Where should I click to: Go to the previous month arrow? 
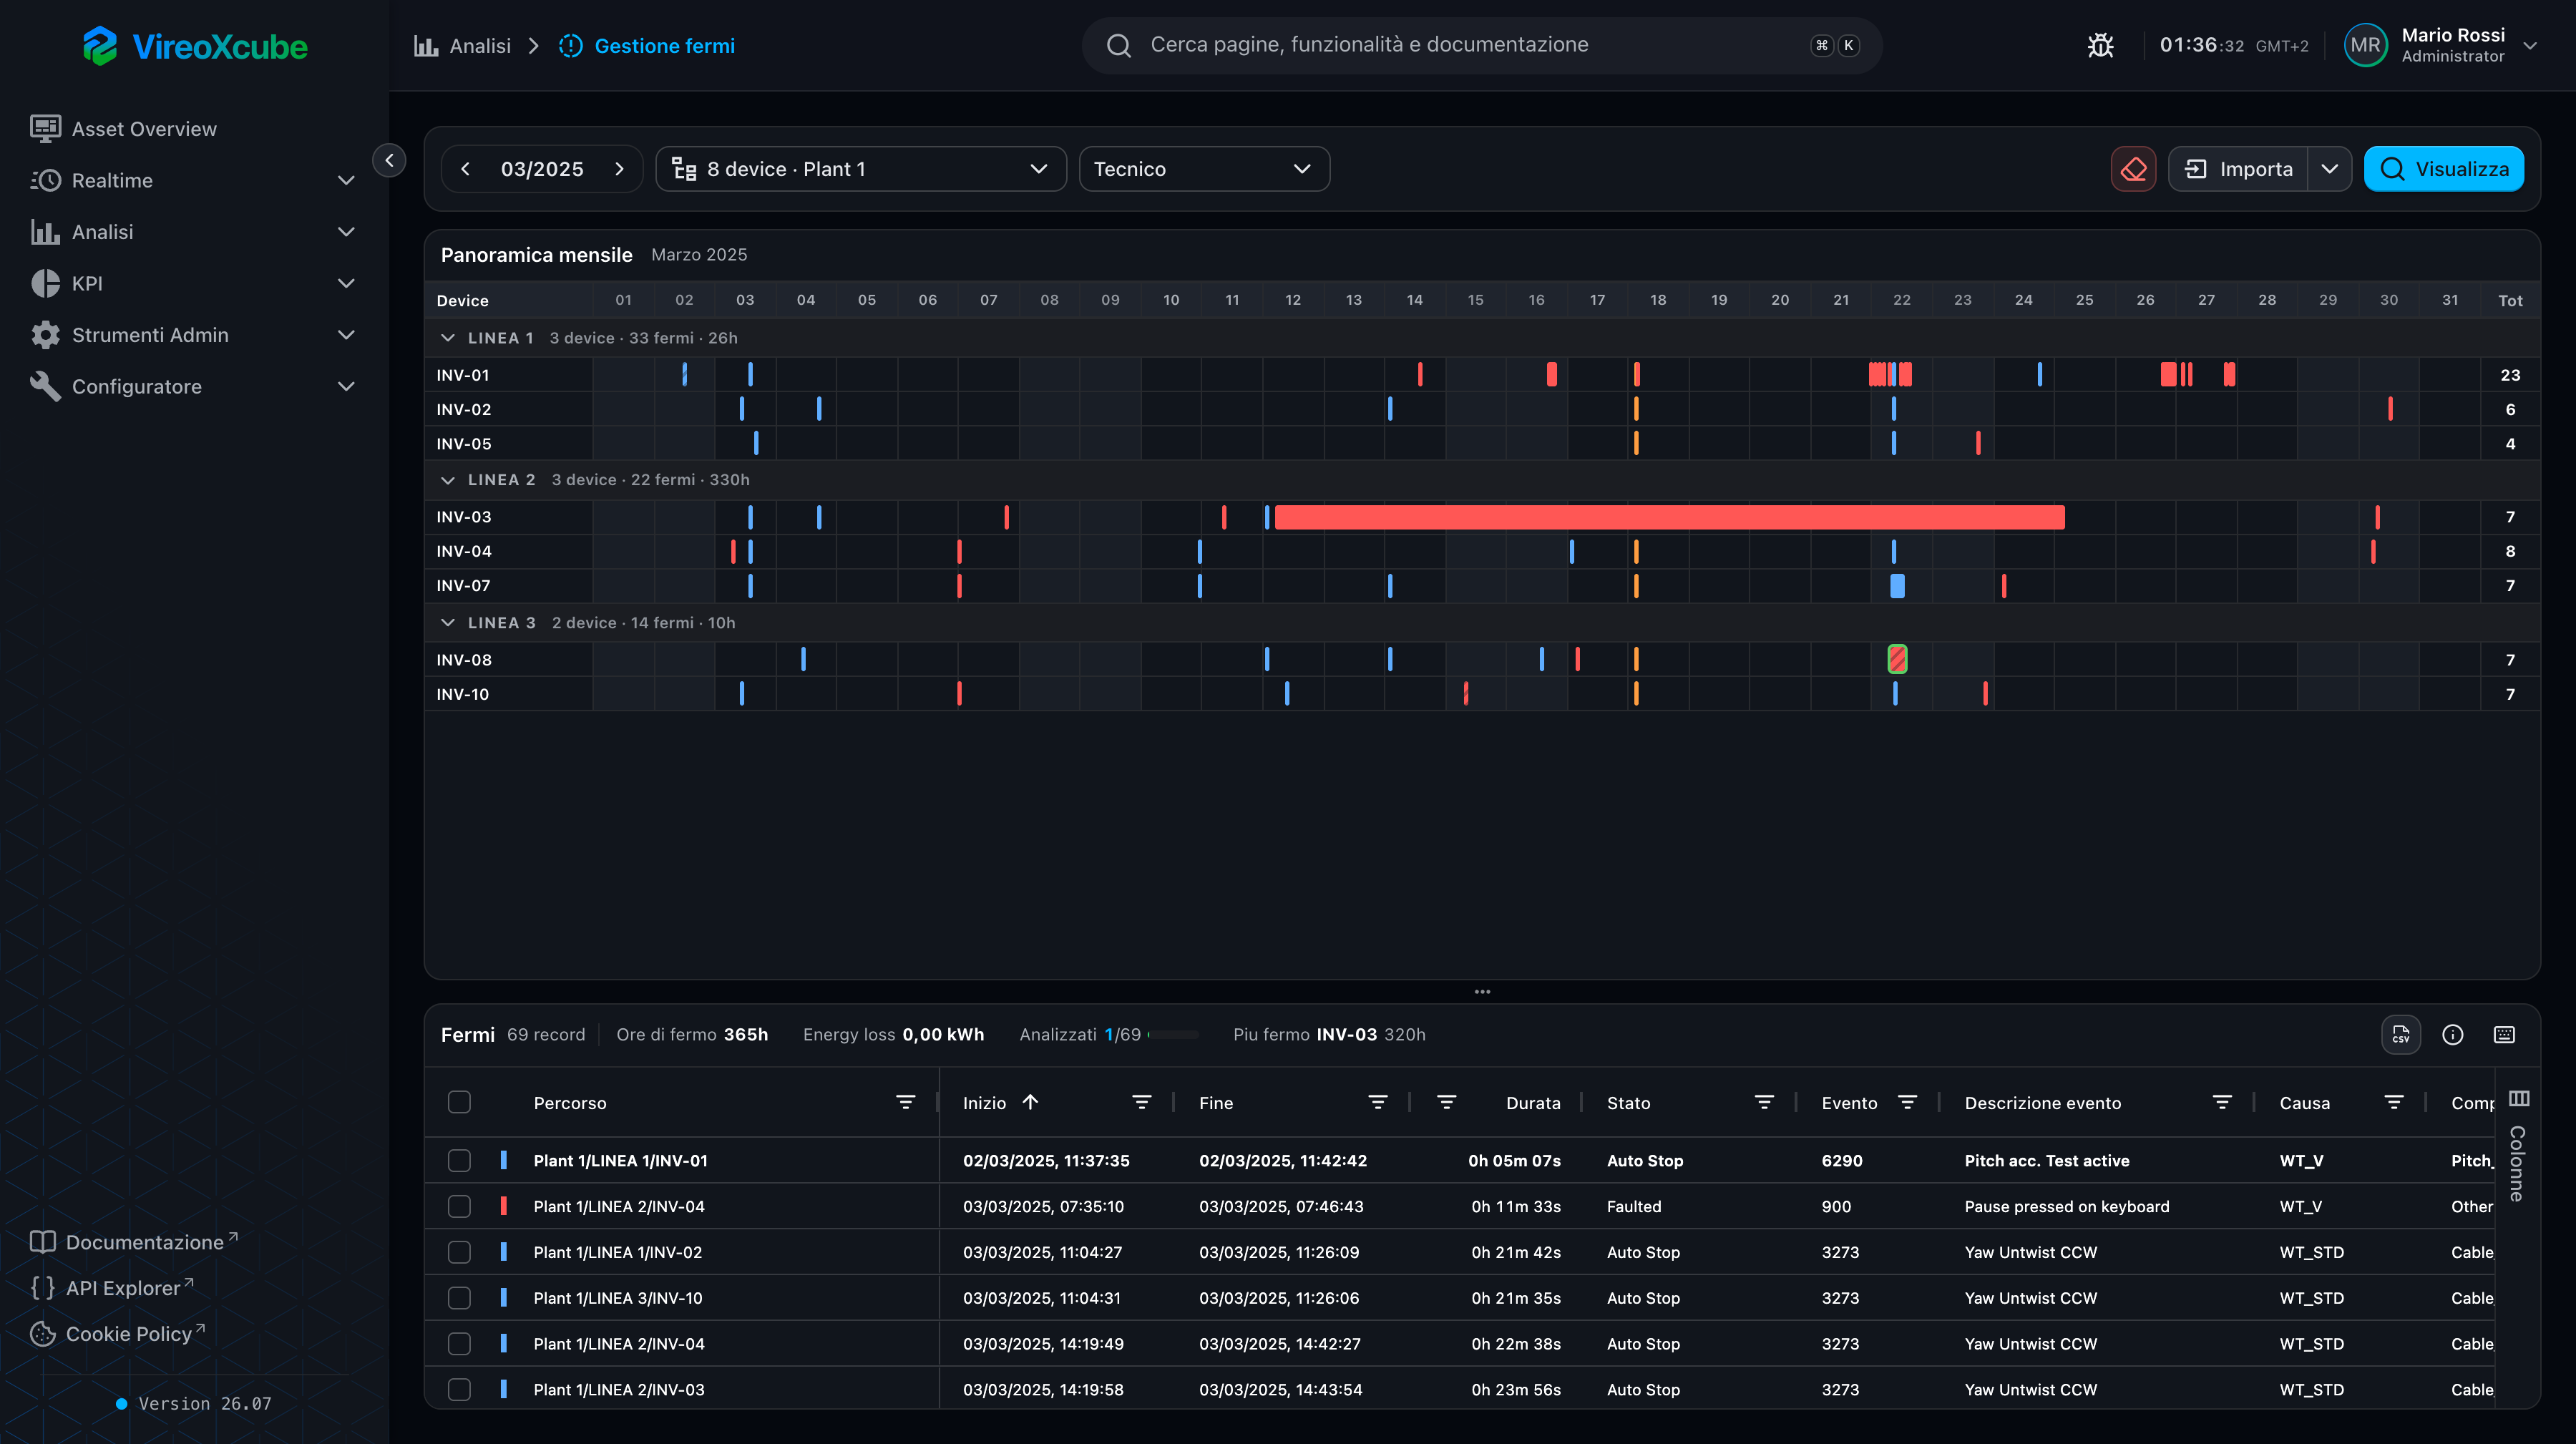(466, 169)
